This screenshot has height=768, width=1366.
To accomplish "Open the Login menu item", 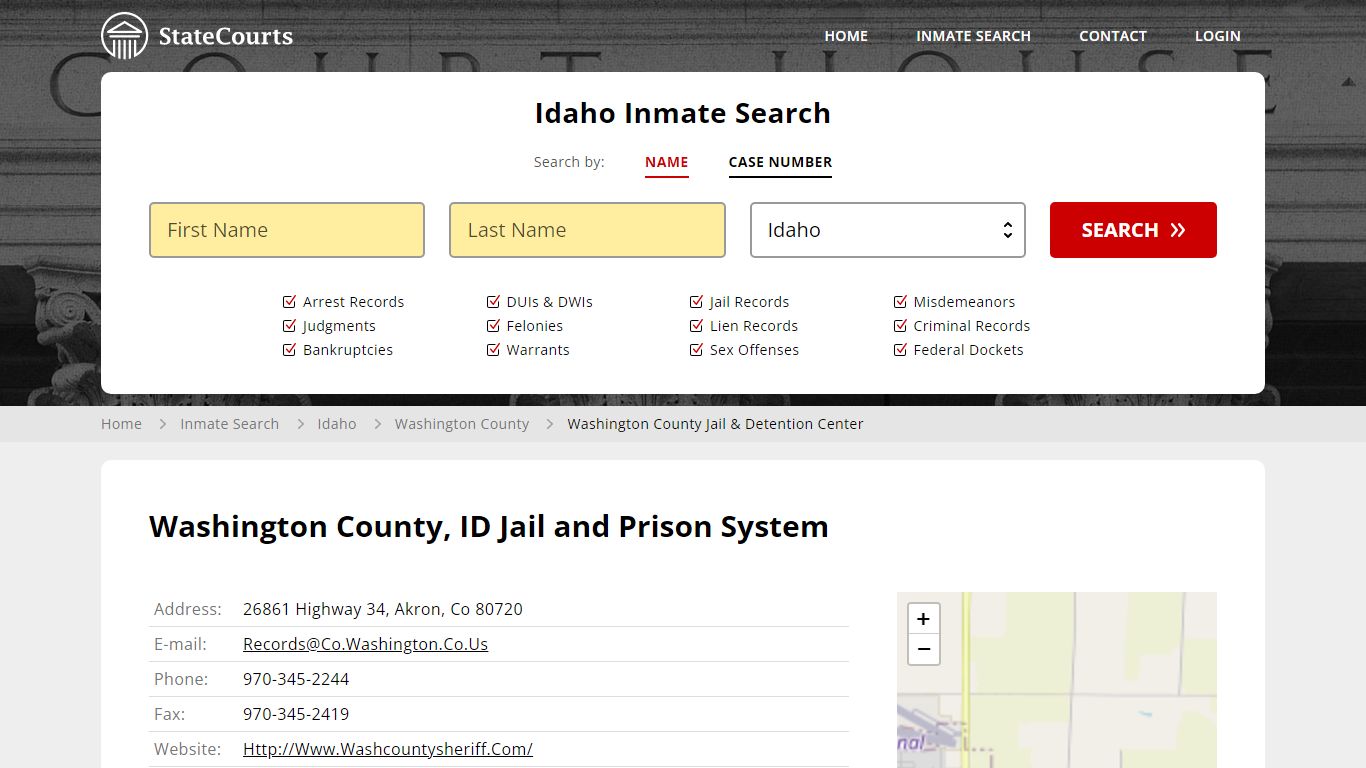I will 1217,36.
